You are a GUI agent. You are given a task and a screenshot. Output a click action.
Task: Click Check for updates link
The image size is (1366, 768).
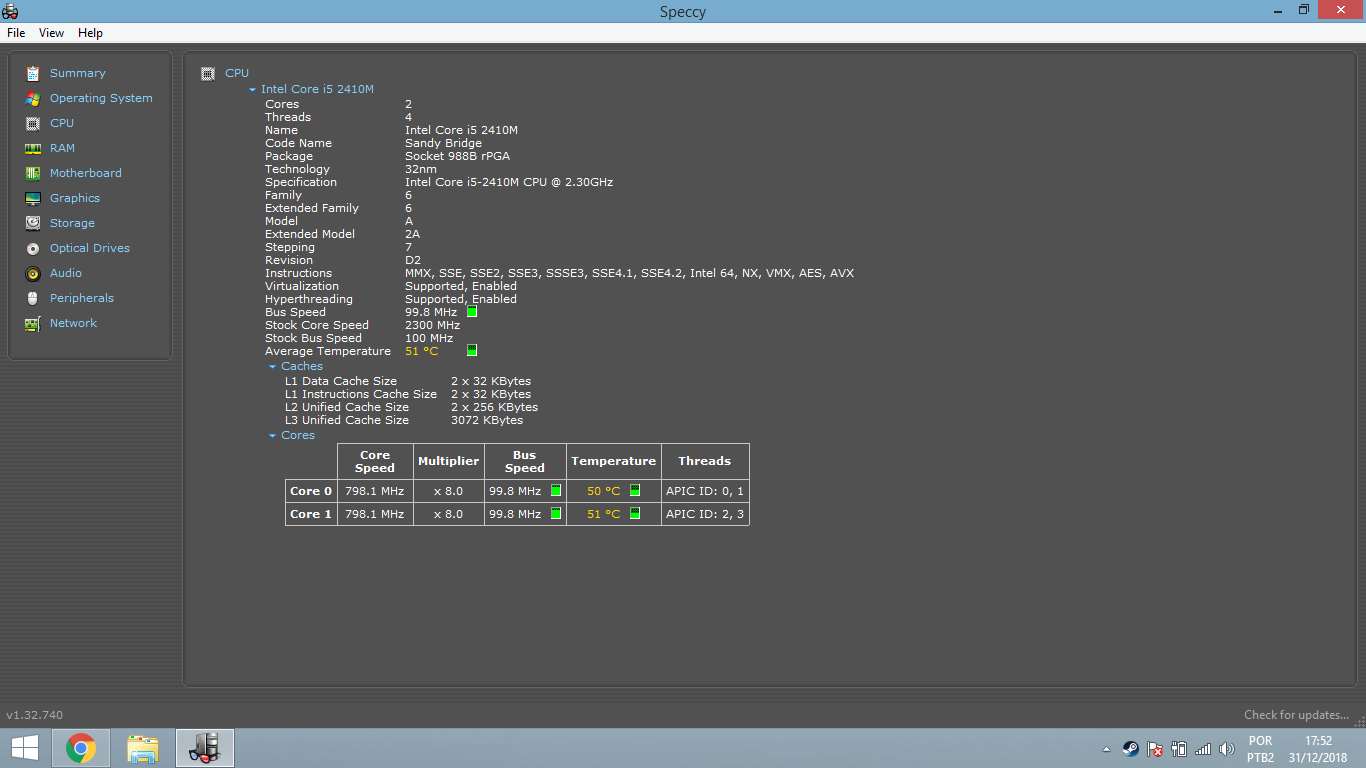[x=1297, y=715]
